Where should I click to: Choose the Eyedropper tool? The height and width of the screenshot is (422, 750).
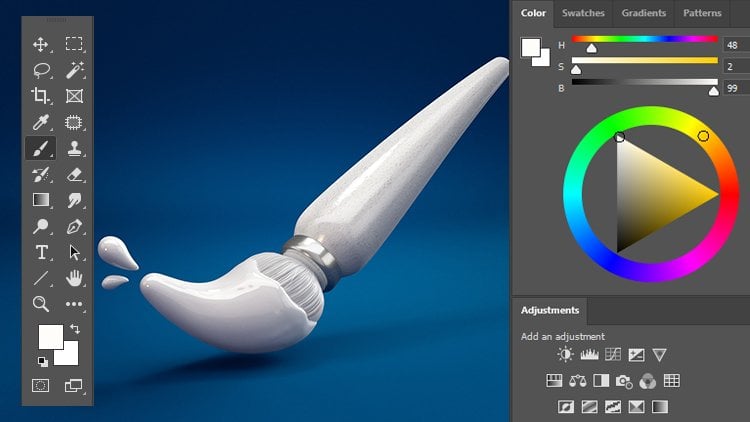tap(41, 122)
